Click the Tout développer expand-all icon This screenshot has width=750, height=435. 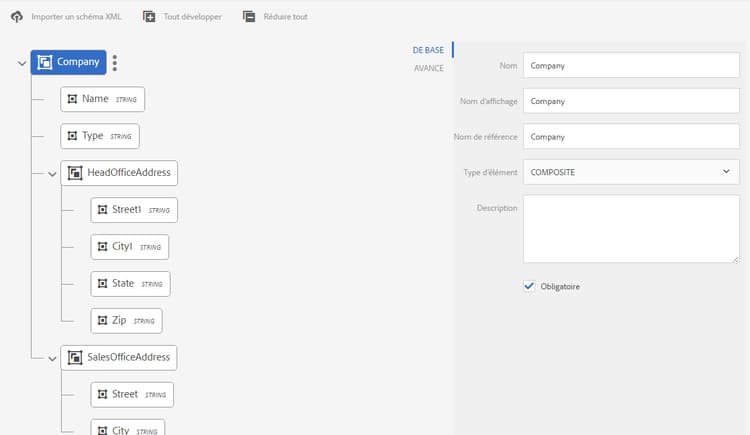click(x=149, y=17)
